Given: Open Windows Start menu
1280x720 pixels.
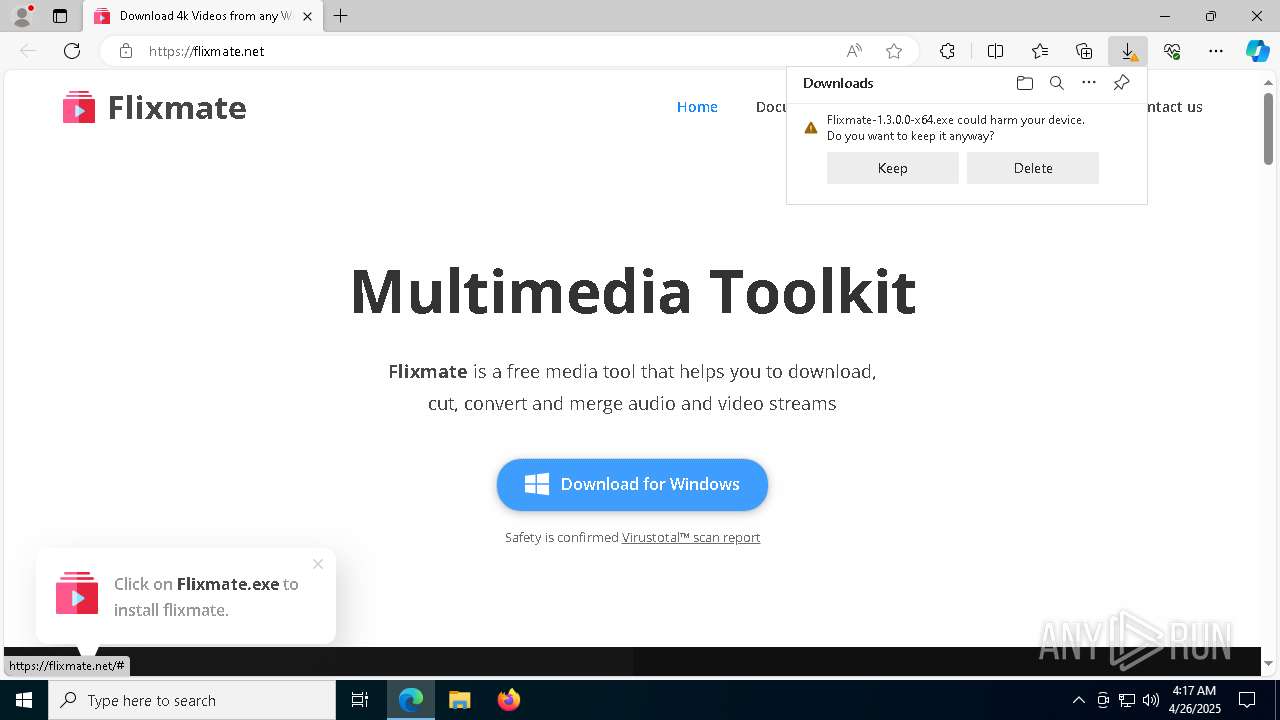Looking at the screenshot, I should click(24, 700).
